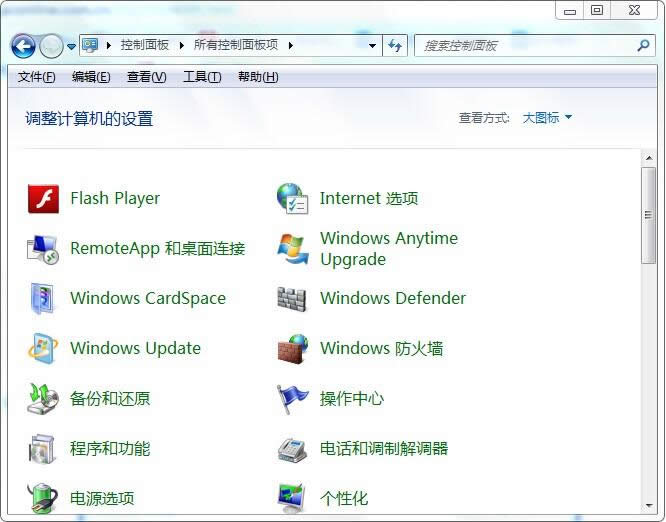Viewport: 666px width, 522px height.
Task: Open the 电源选项 link
Action: pyautogui.click(x=102, y=498)
